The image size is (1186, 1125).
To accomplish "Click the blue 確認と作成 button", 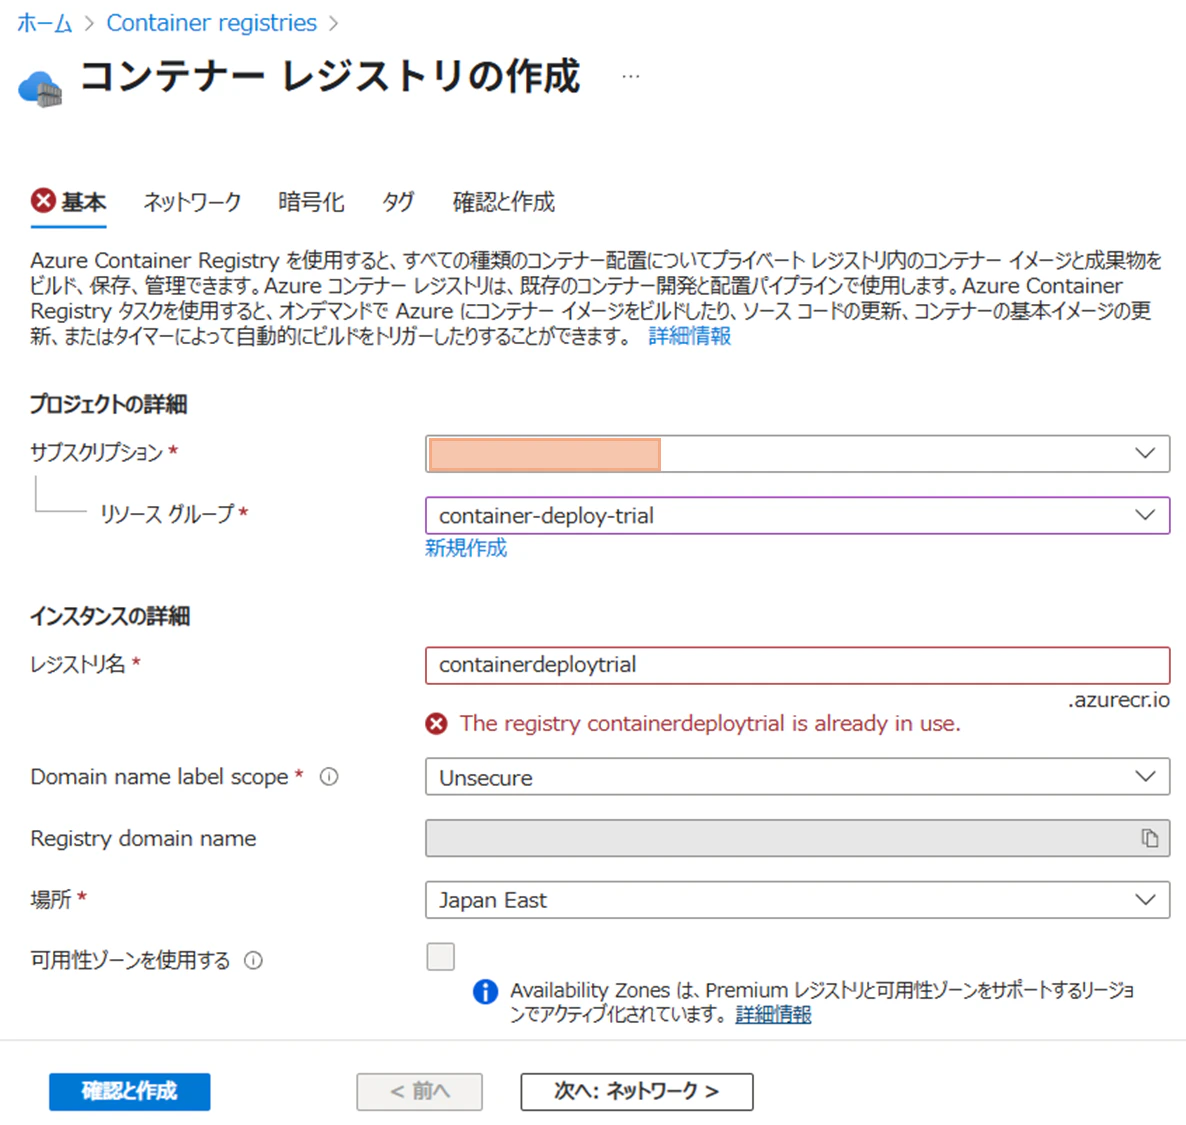I will point(129,1091).
